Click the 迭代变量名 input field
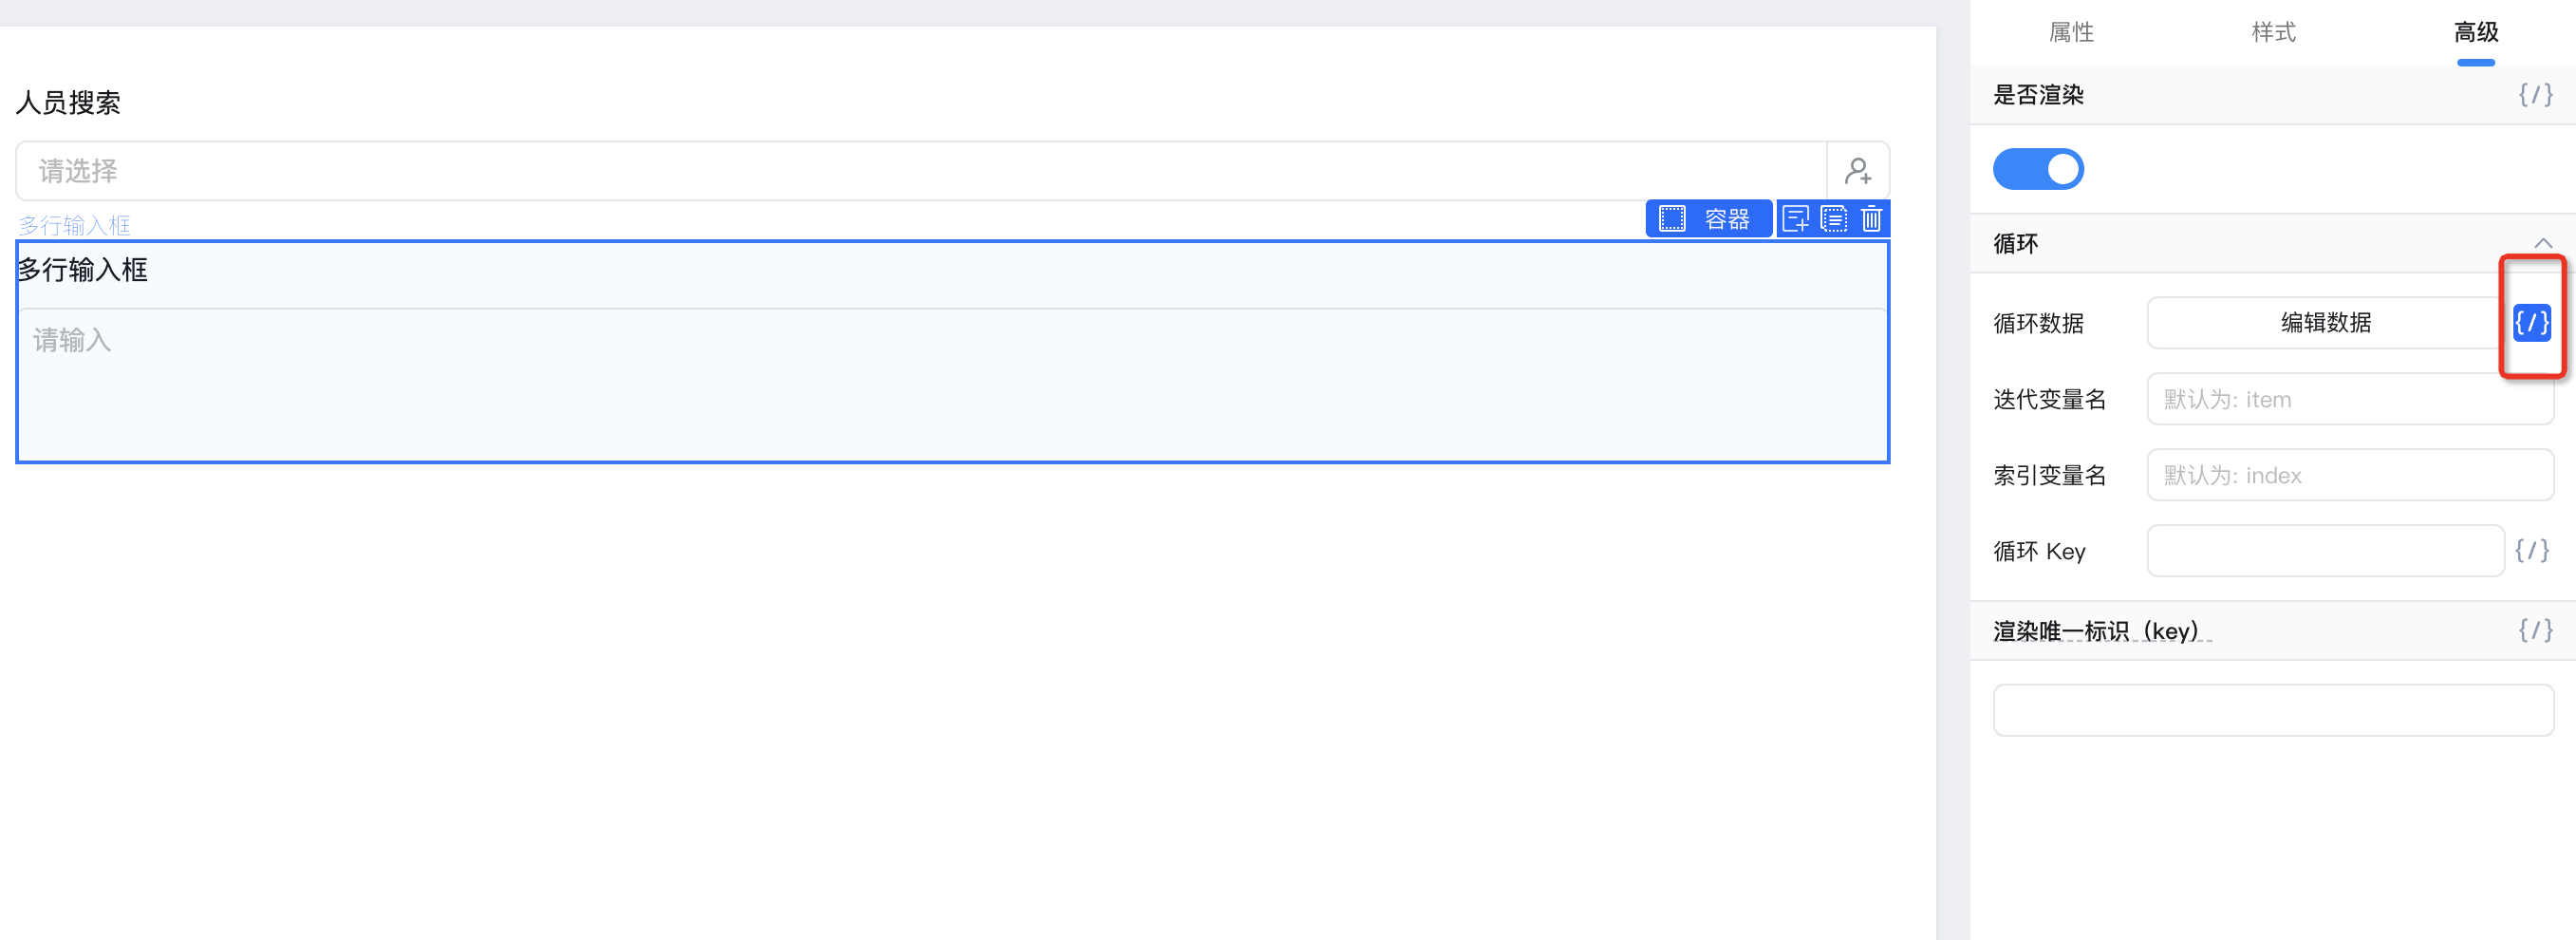This screenshot has height=940, width=2576. coord(2349,399)
